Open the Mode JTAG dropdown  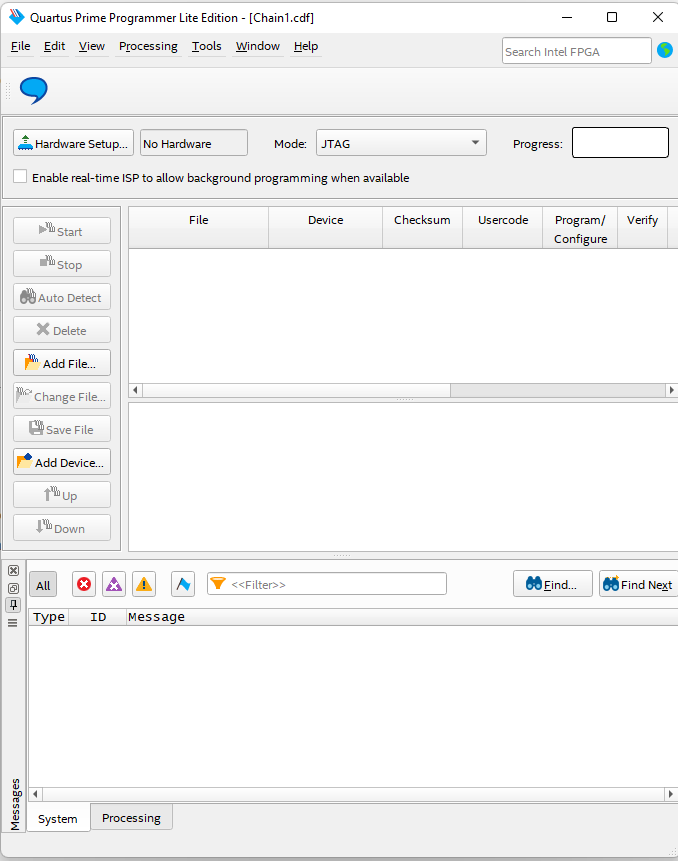tap(401, 143)
